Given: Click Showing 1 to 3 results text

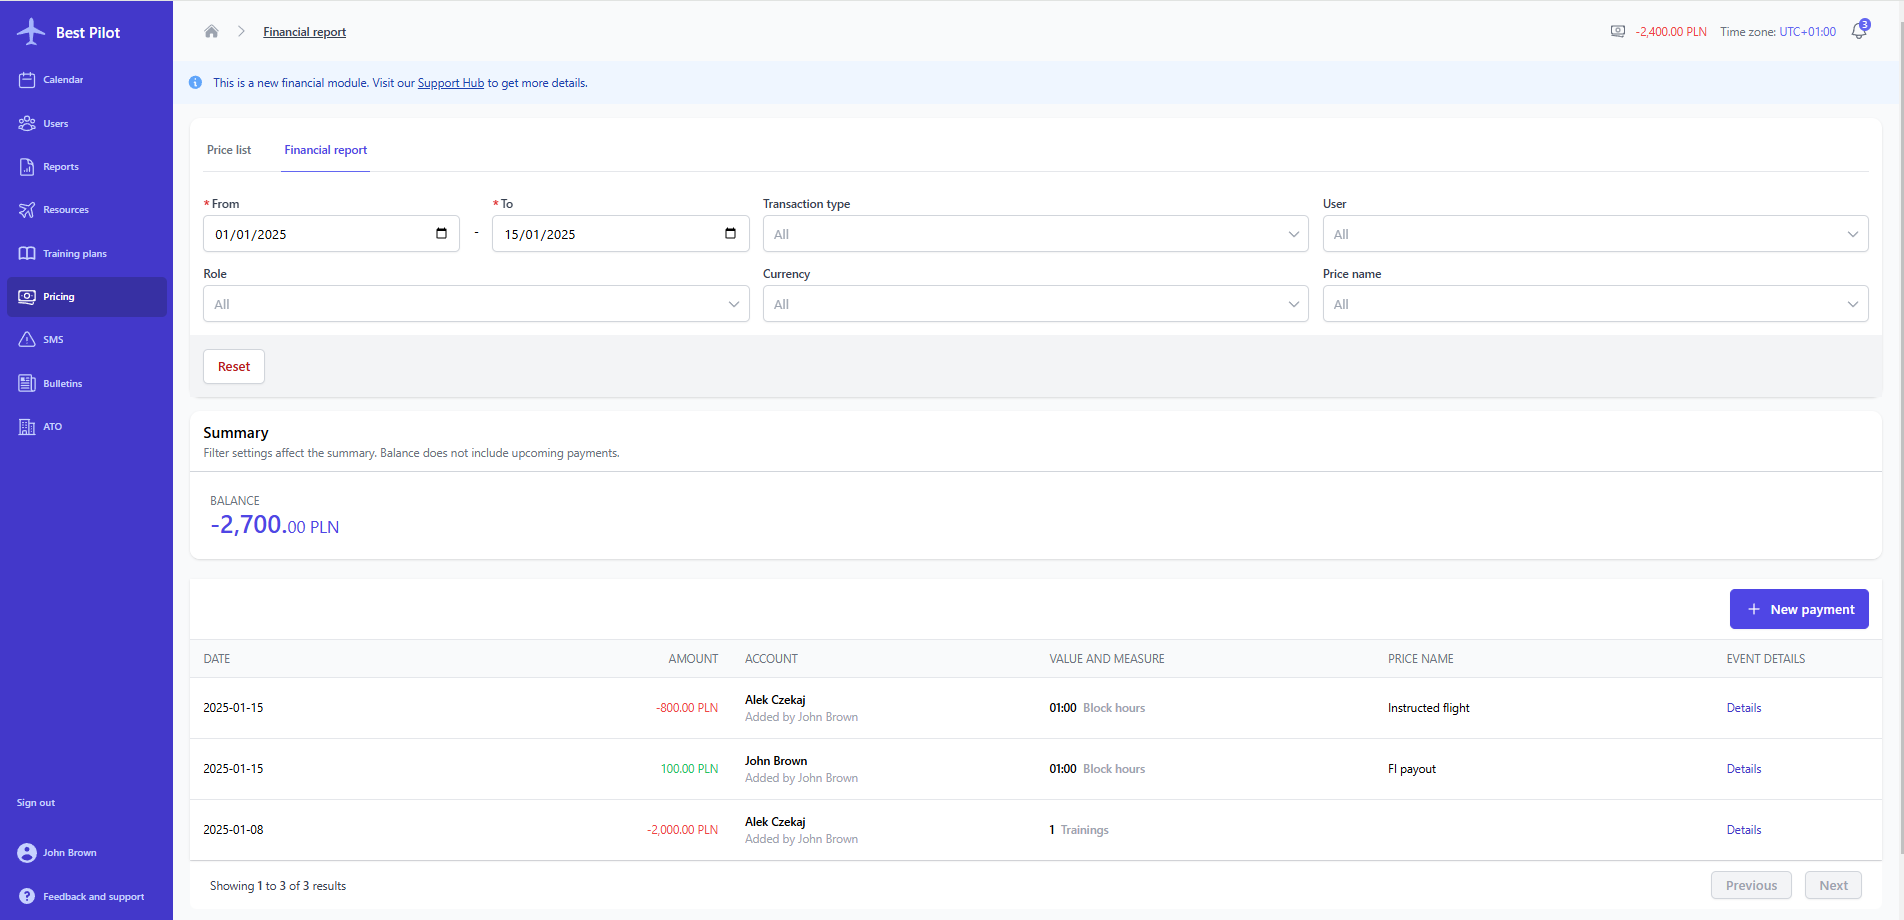Looking at the screenshot, I should pos(278,886).
